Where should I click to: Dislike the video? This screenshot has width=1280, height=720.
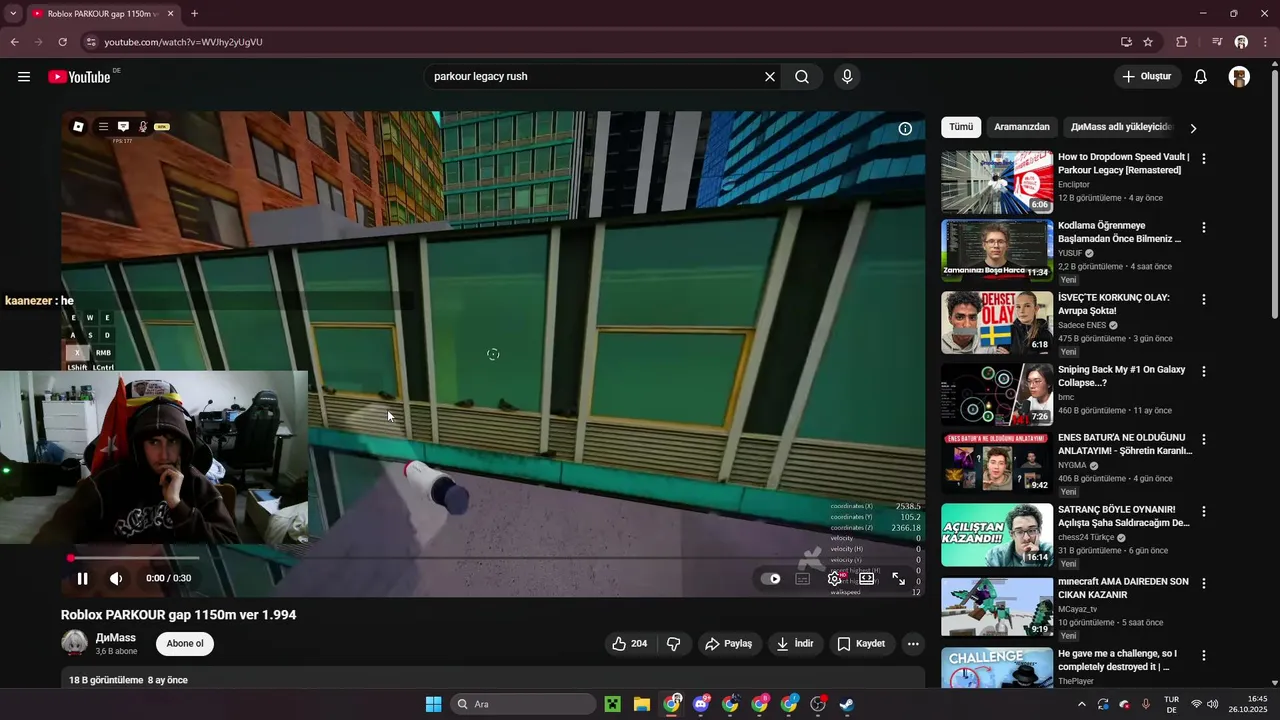[674, 644]
